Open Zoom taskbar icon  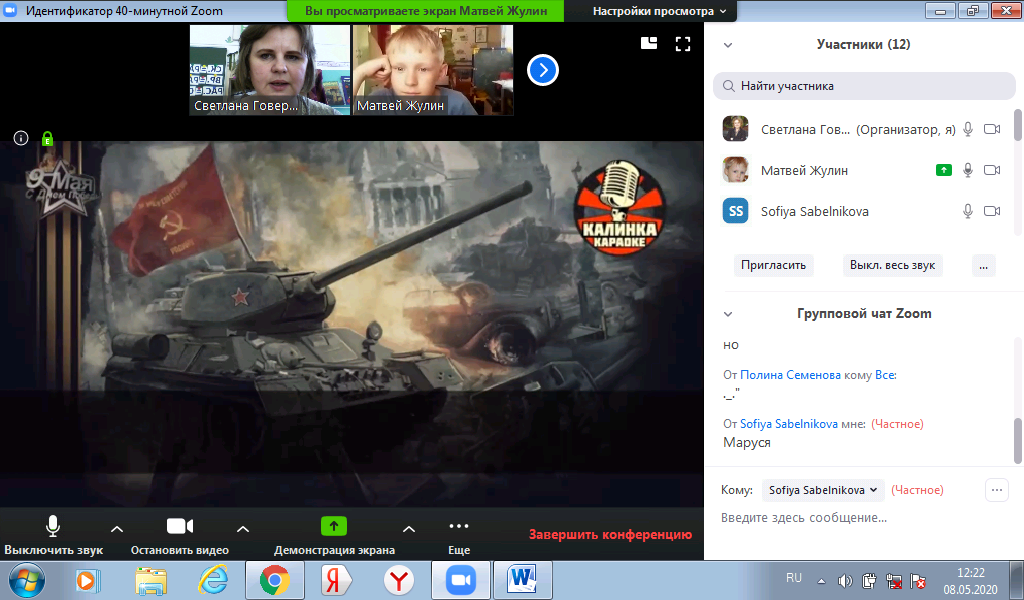point(461,580)
